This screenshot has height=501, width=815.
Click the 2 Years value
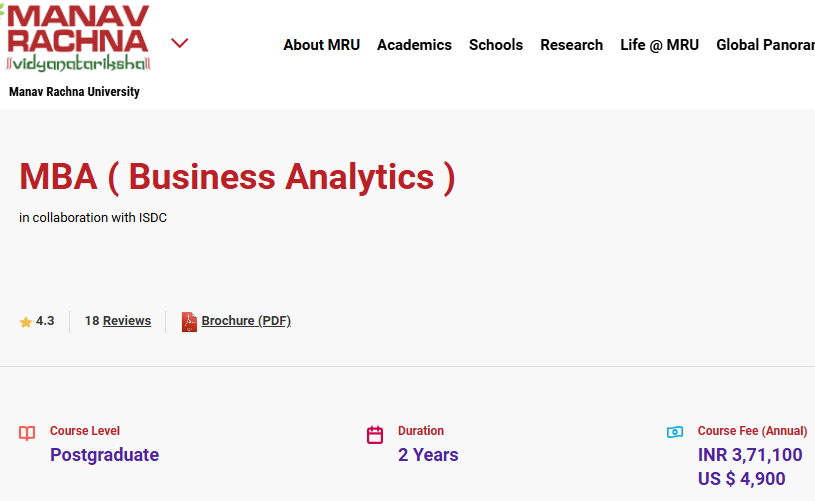click(x=428, y=455)
